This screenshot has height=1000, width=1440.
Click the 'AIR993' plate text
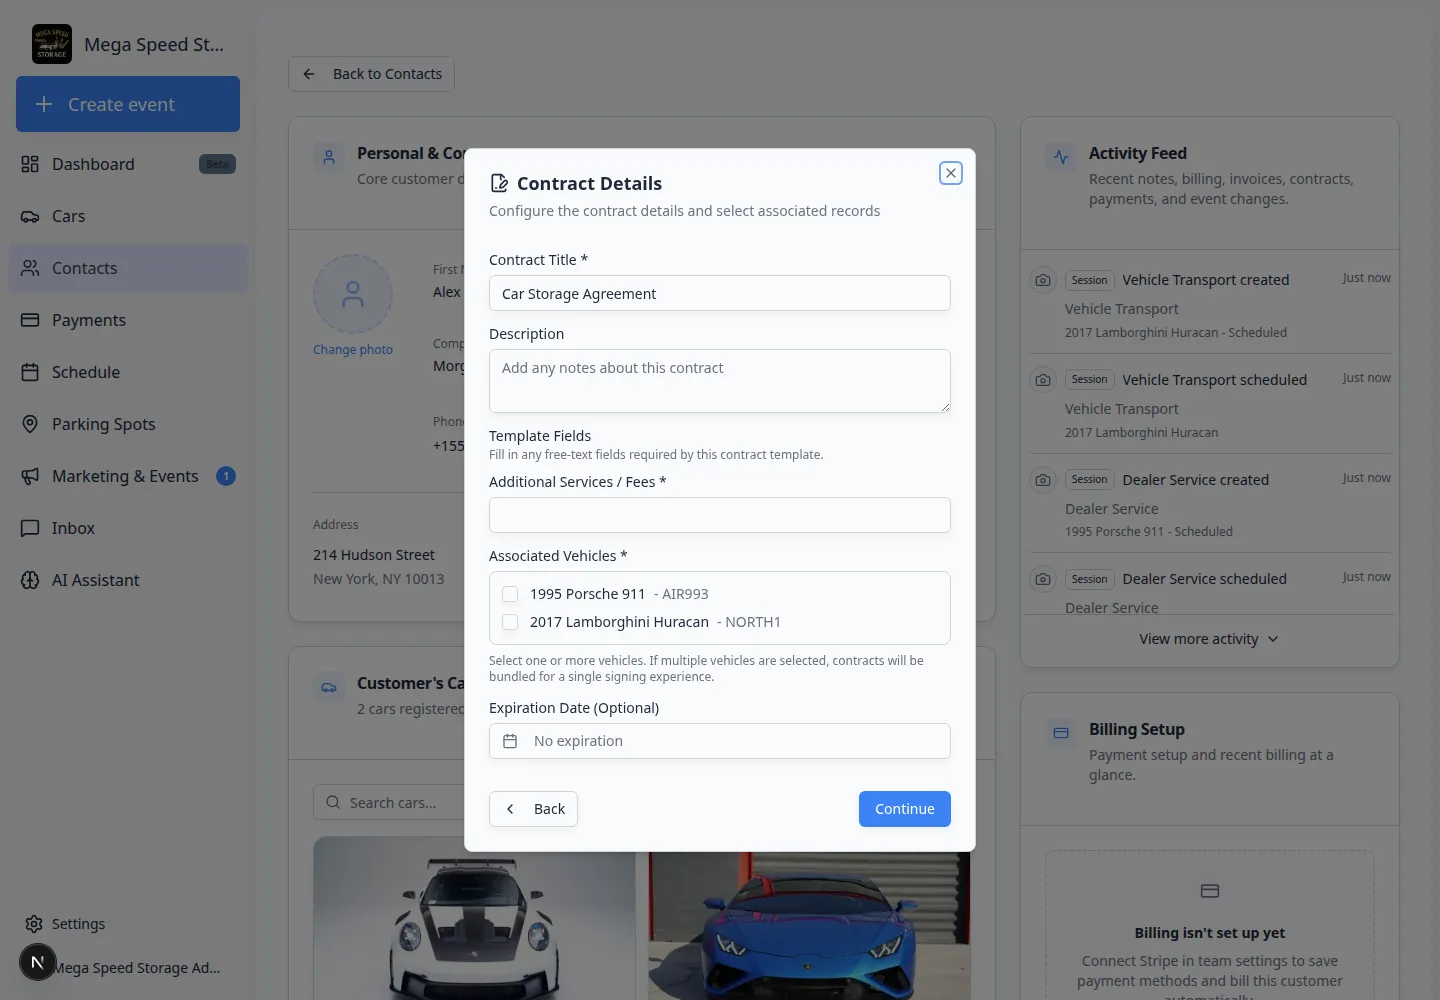coord(685,594)
